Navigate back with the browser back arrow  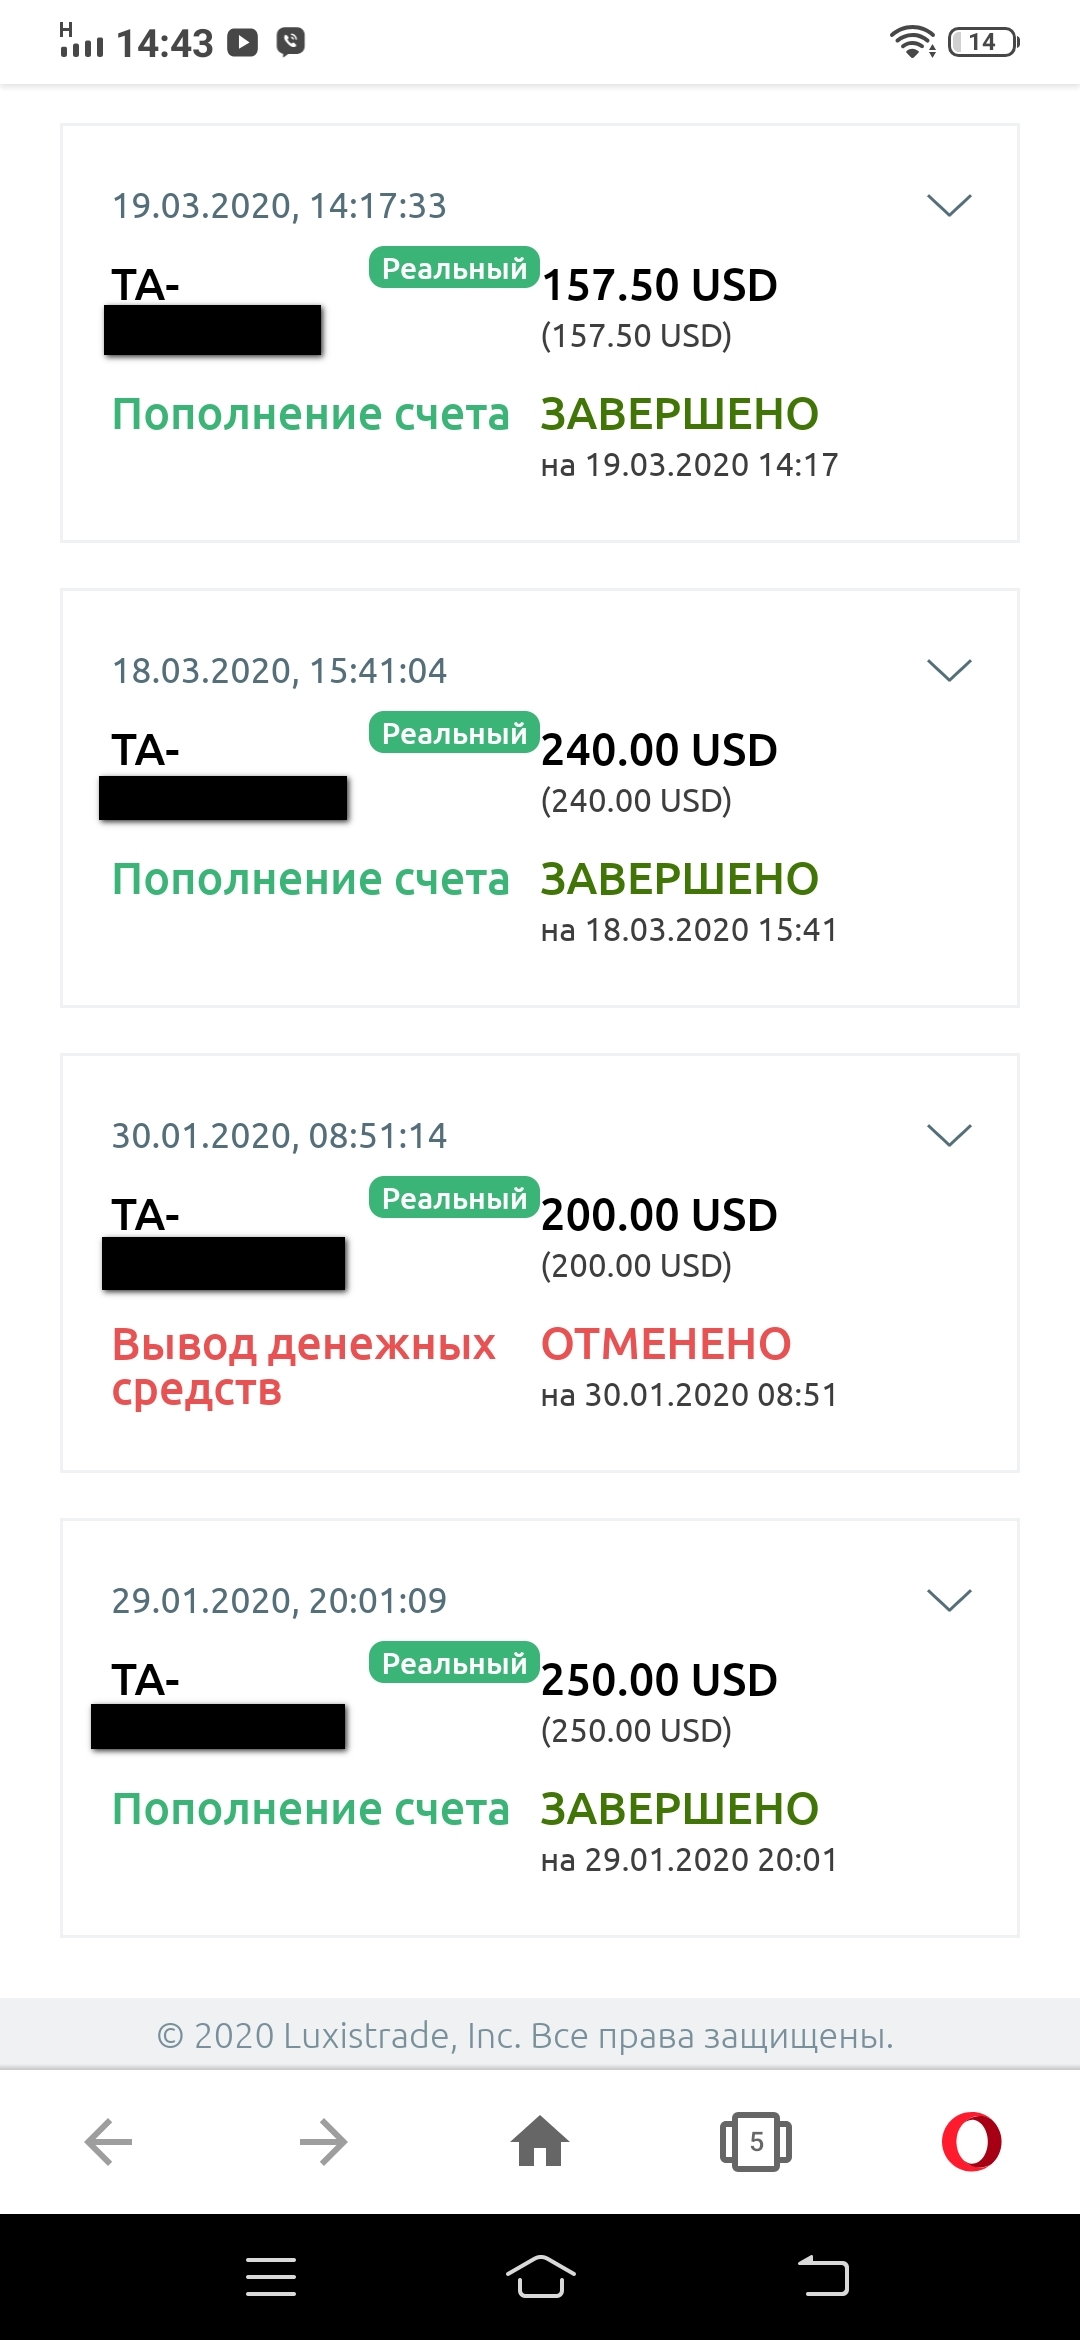coord(109,2142)
